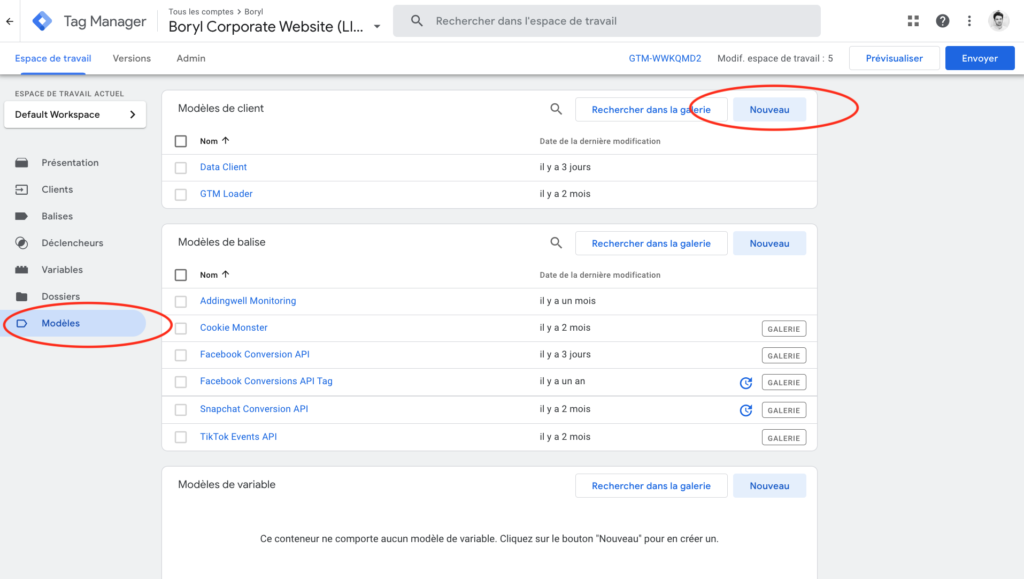Check the Data Client row checkbox
The width and height of the screenshot is (1024, 579).
coord(181,168)
